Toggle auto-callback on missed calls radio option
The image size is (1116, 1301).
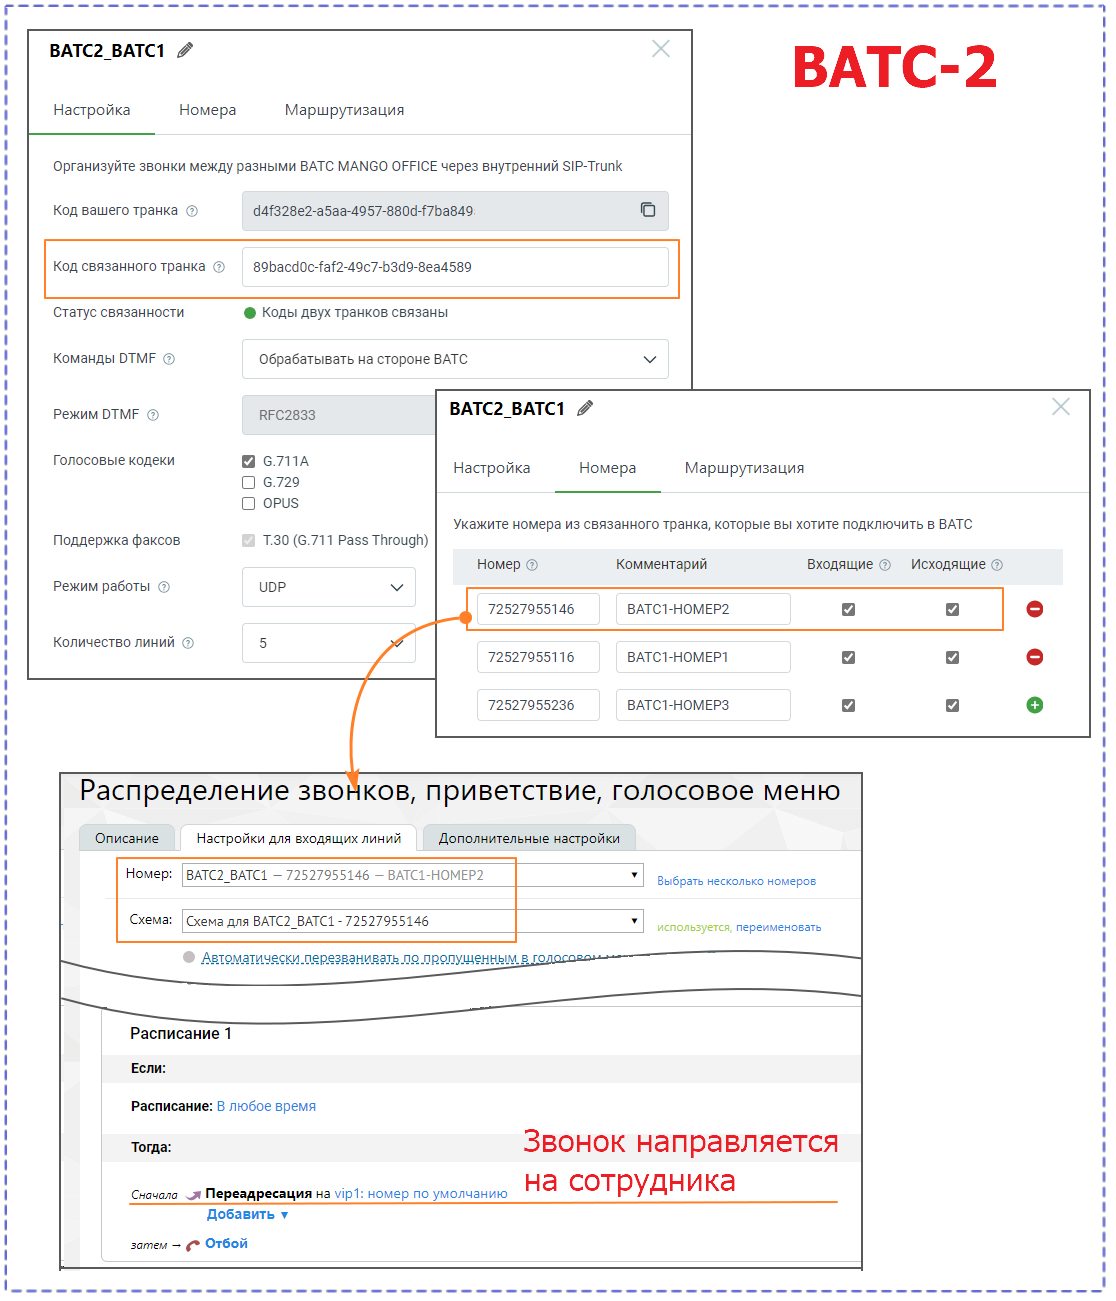pyautogui.click(x=189, y=957)
